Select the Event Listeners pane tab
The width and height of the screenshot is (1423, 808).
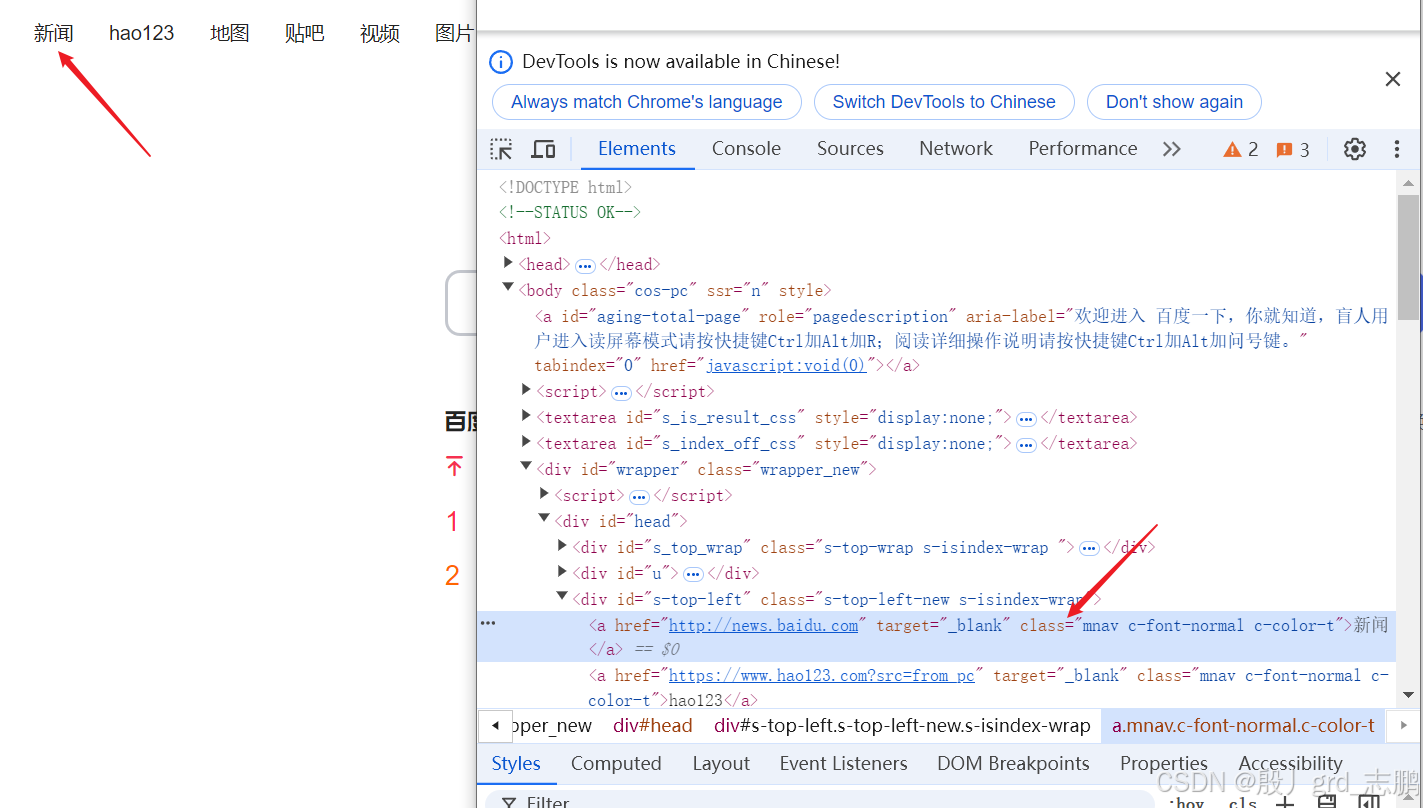(843, 764)
